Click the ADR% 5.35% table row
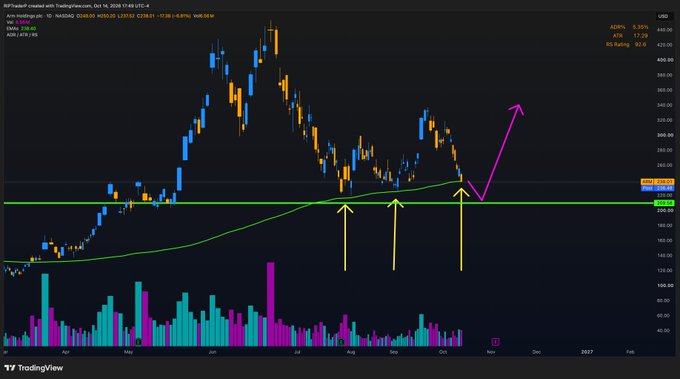Viewport: 680px width, 379px height. (629, 27)
